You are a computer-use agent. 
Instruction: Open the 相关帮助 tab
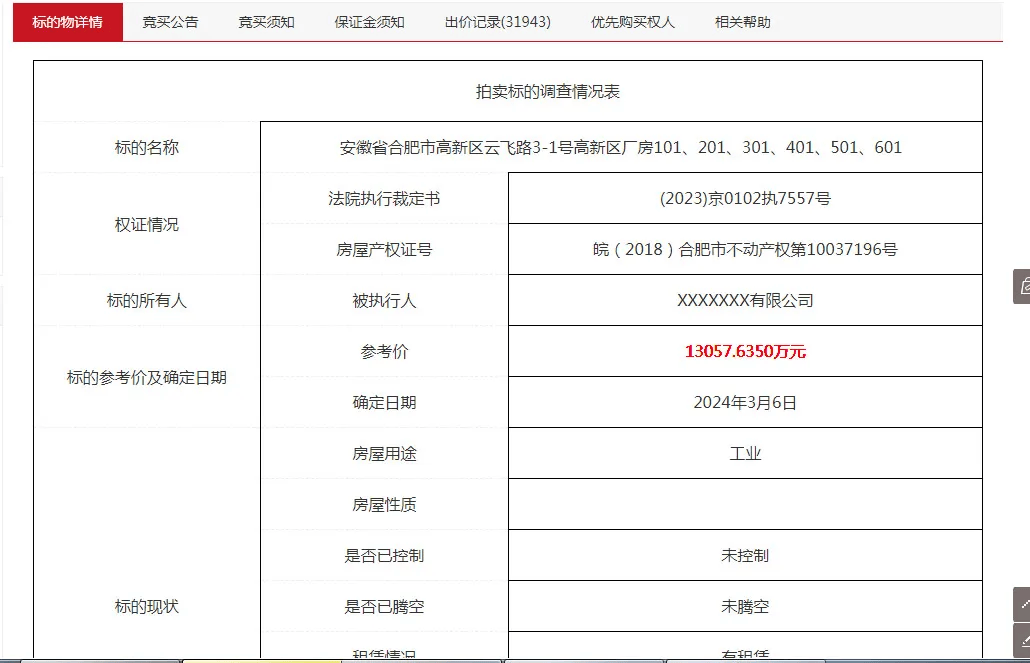[x=742, y=22]
